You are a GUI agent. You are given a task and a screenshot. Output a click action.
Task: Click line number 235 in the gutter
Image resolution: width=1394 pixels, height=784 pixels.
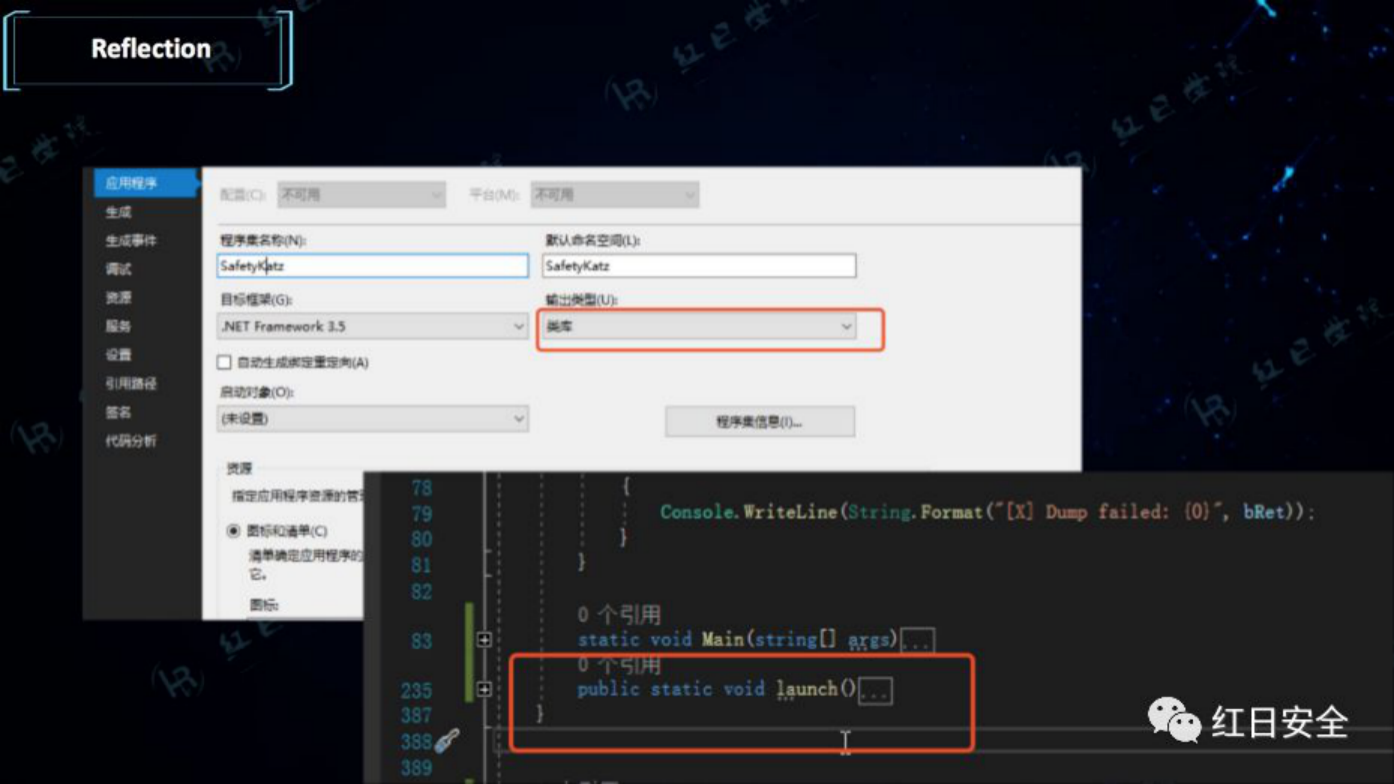coord(416,690)
